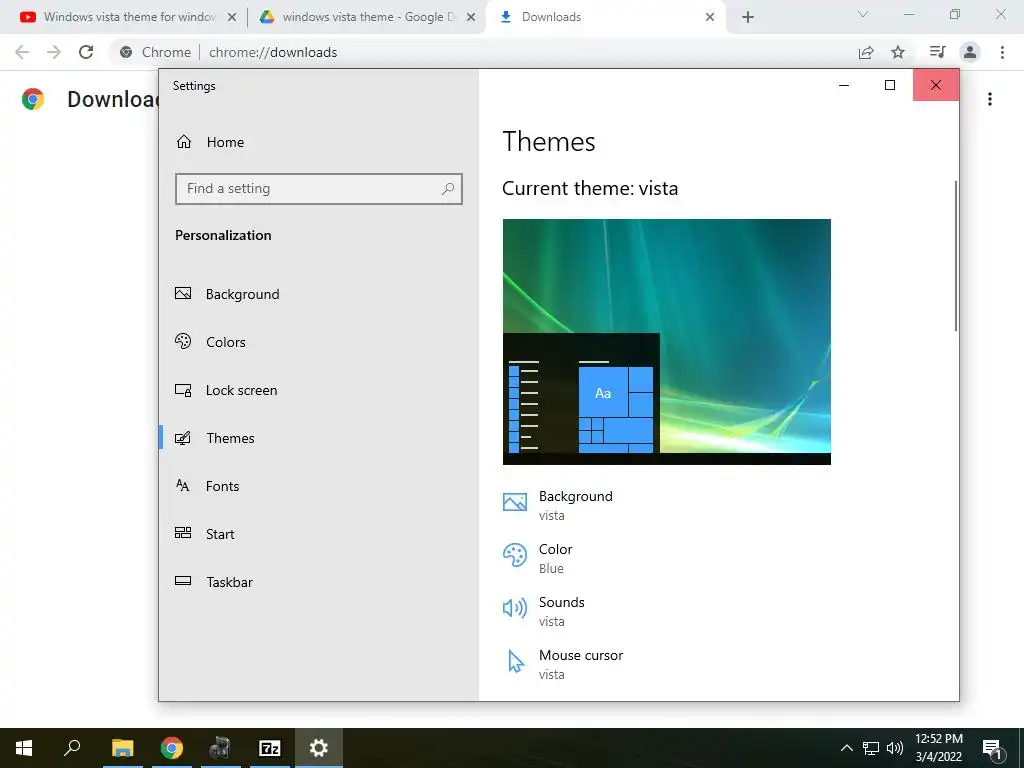Open taskbar search
Image resolution: width=1024 pixels, height=768 pixels.
72,748
